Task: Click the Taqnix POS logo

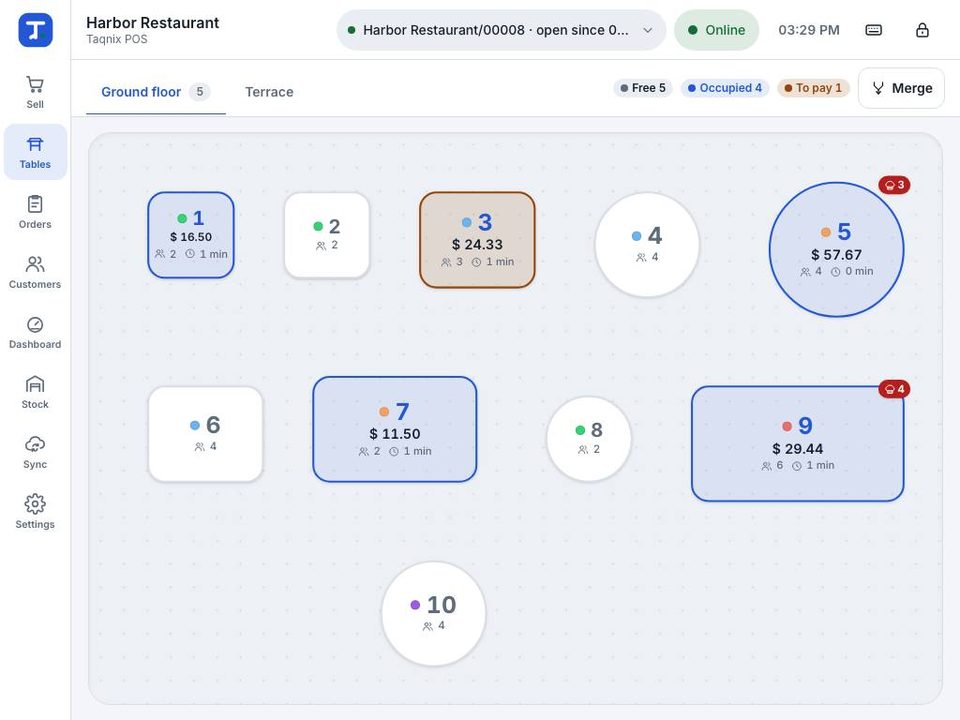Action: (x=36, y=29)
